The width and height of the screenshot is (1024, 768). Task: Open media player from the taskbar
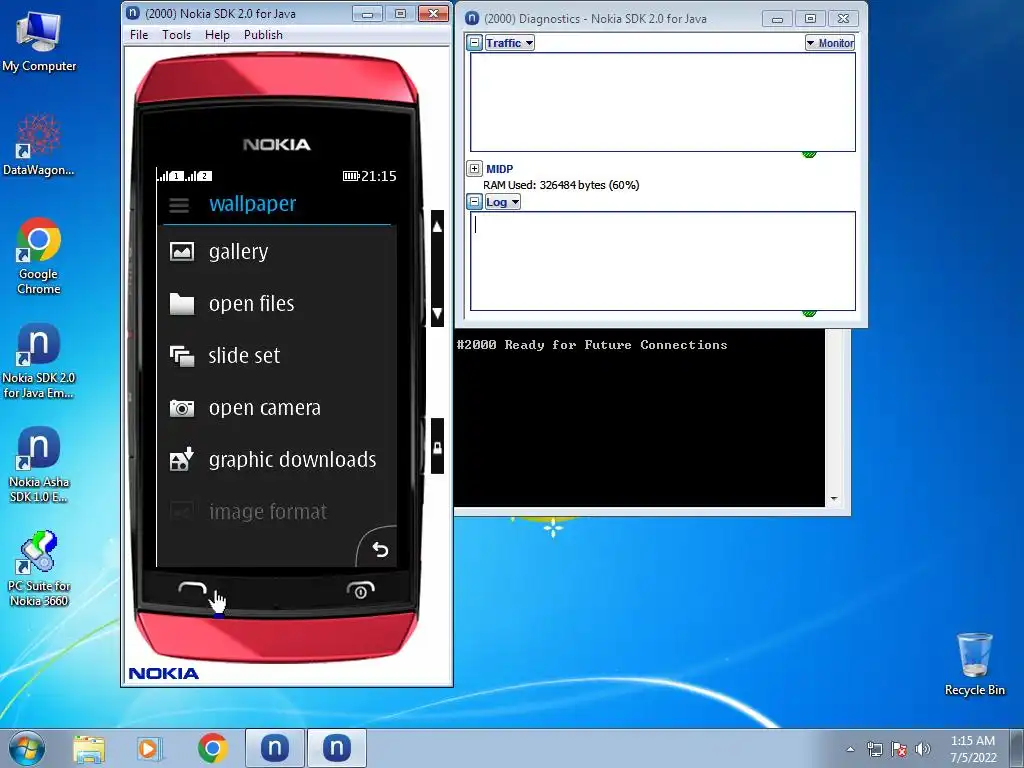click(x=150, y=749)
